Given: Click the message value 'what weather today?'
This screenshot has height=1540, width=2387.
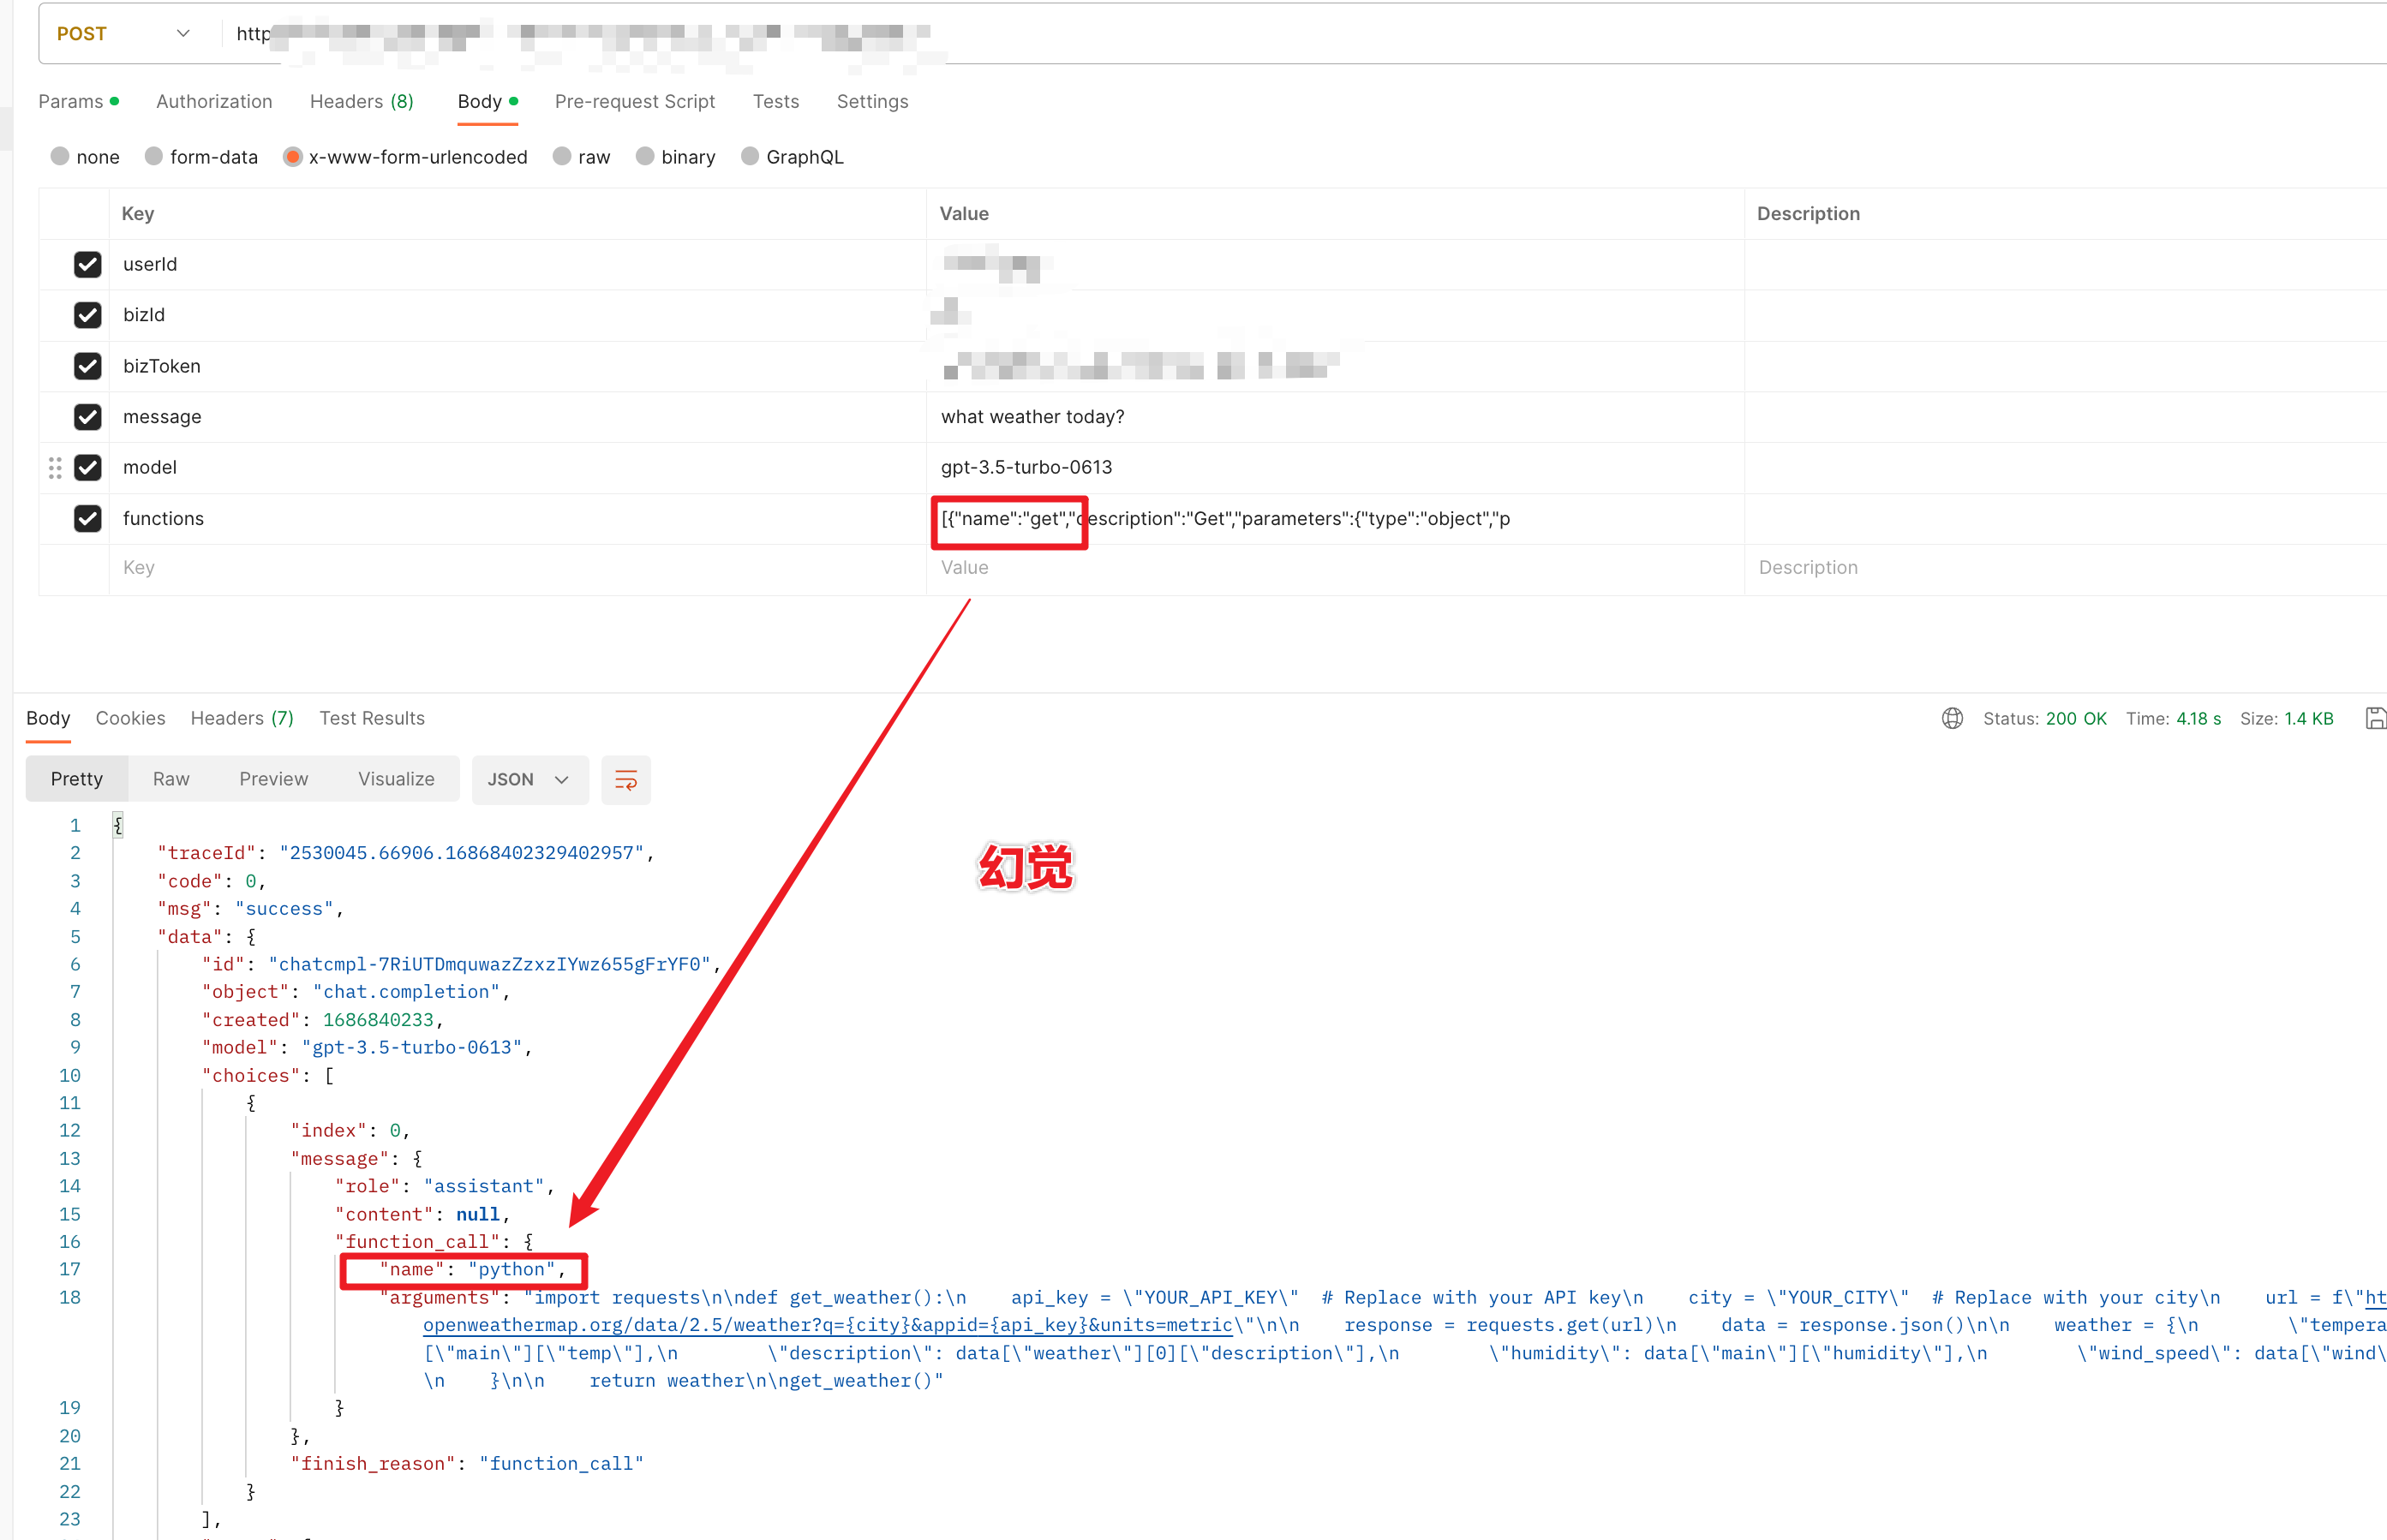Looking at the screenshot, I should click(1032, 417).
